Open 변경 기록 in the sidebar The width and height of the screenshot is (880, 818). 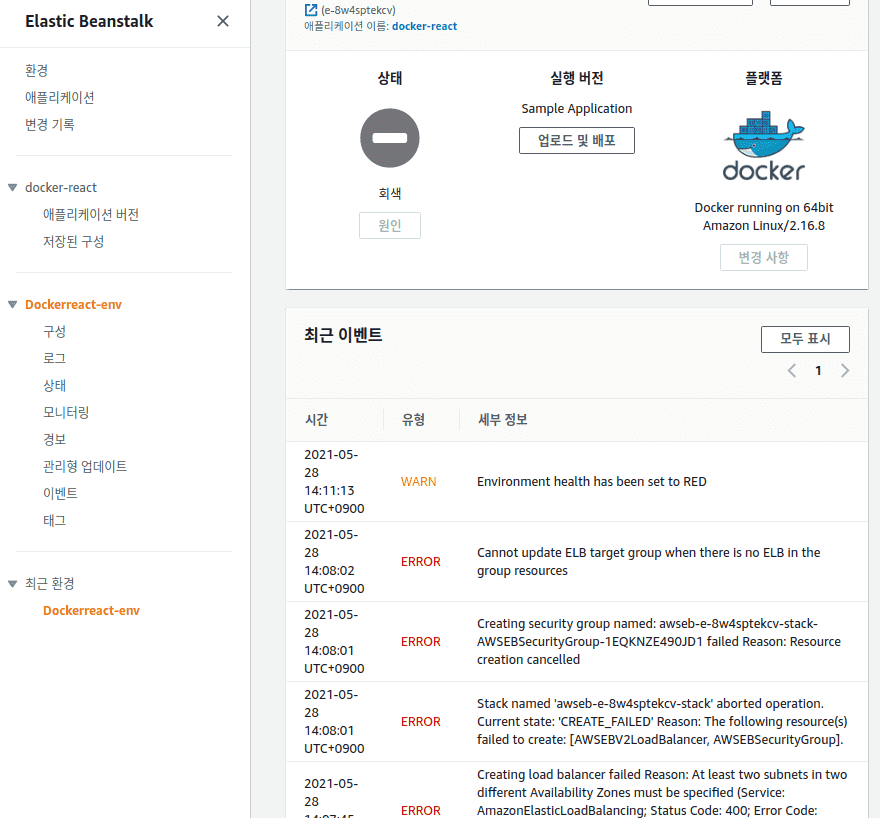(49, 125)
